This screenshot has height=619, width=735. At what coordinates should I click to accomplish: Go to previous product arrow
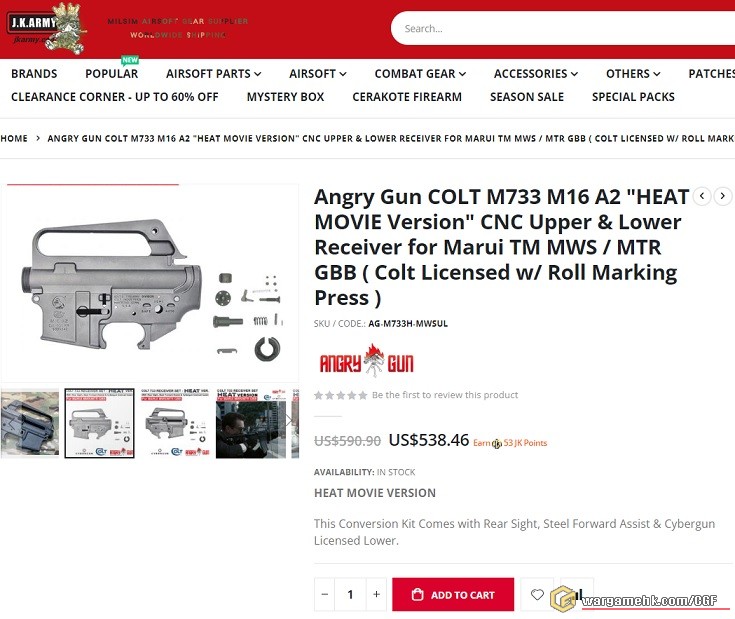coord(702,196)
